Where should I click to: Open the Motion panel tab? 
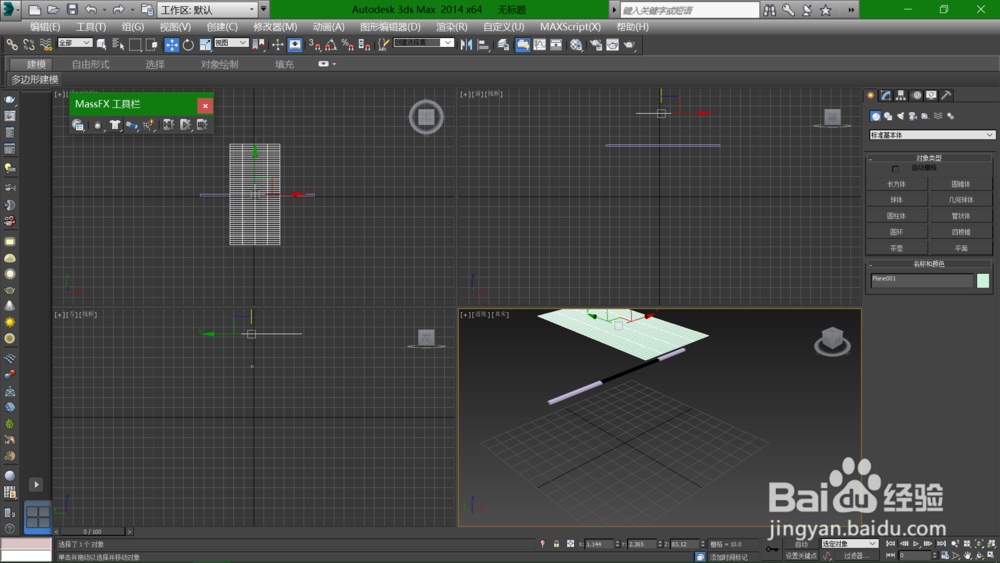click(x=916, y=95)
